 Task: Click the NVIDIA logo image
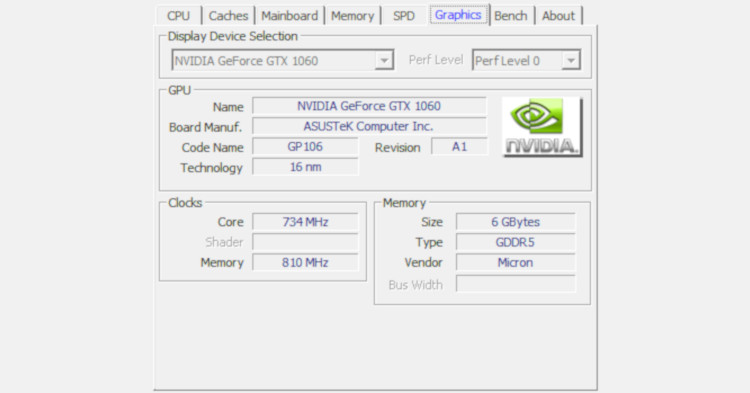click(x=542, y=127)
